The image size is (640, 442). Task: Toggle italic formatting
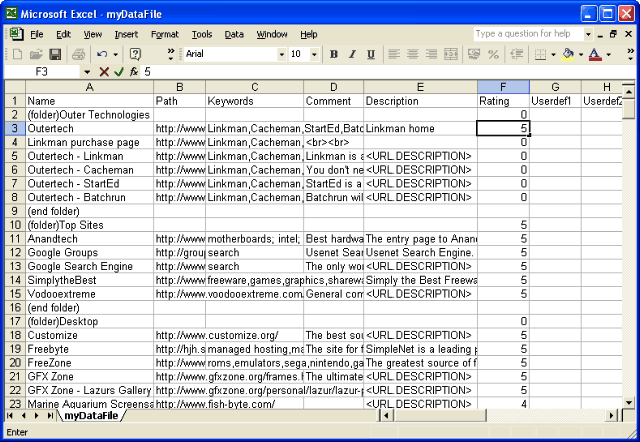352,54
